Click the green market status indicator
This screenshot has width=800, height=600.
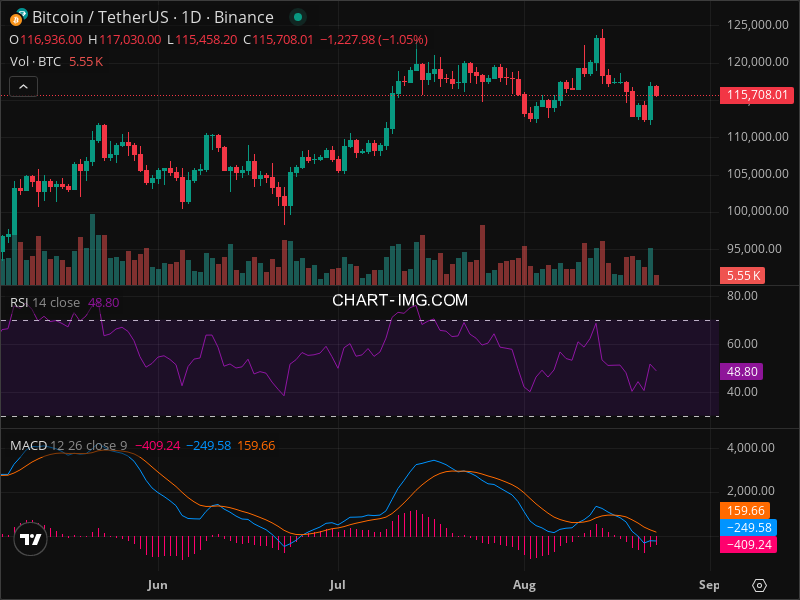click(296, 17)
